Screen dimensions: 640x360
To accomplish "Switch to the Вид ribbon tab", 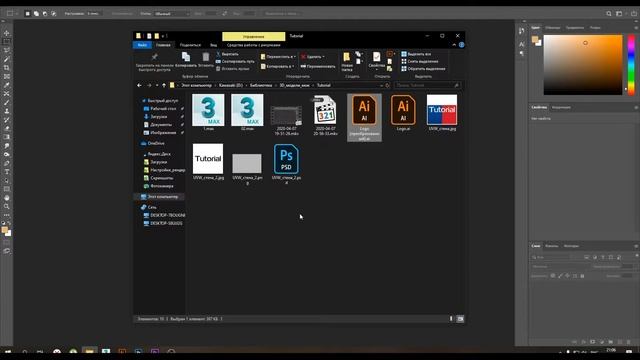I will 213,45.
